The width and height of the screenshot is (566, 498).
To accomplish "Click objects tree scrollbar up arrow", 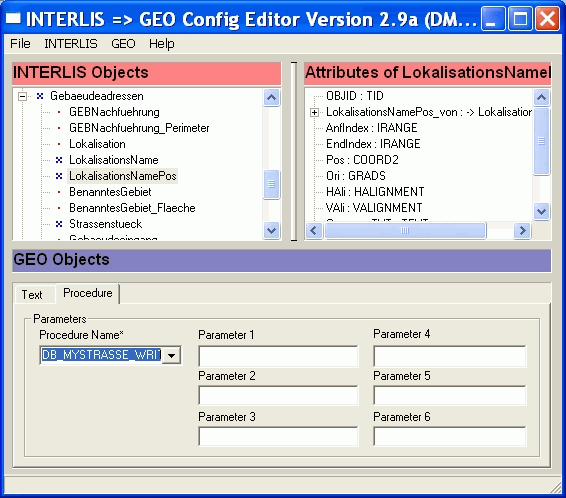I will point(271,97).
